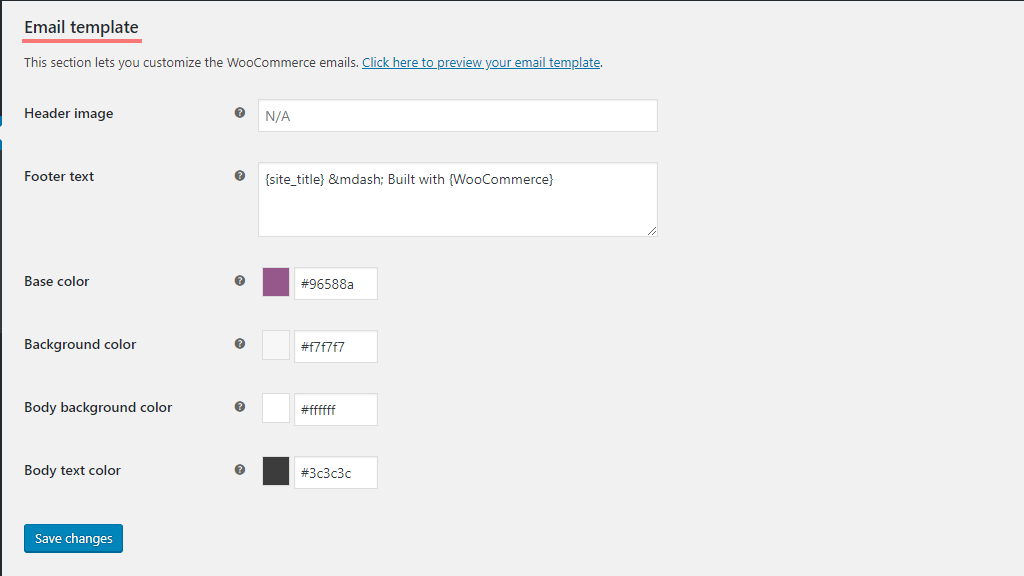The image size is (1024, 576).
Task: Click the help icon next to Footer text
Action: pos(240,176)
